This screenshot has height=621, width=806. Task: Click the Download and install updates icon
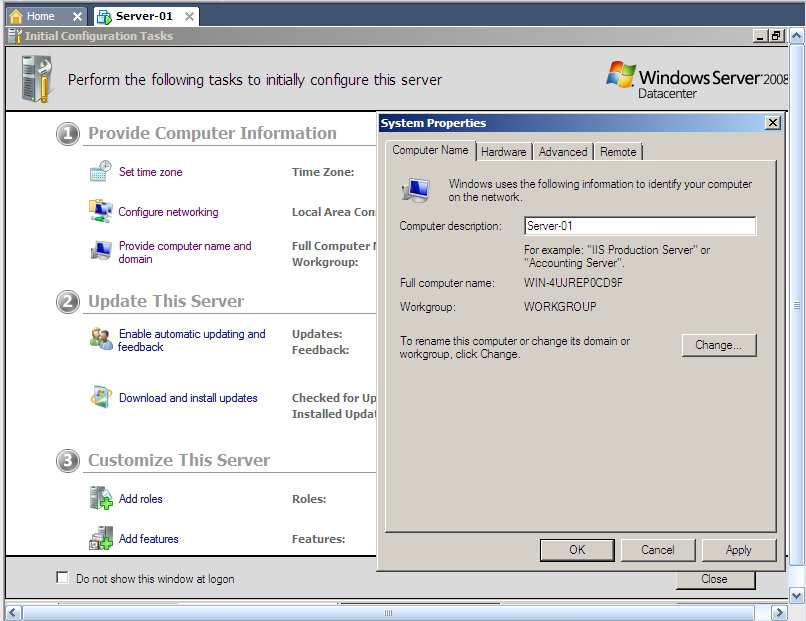[x=101, y=397]
